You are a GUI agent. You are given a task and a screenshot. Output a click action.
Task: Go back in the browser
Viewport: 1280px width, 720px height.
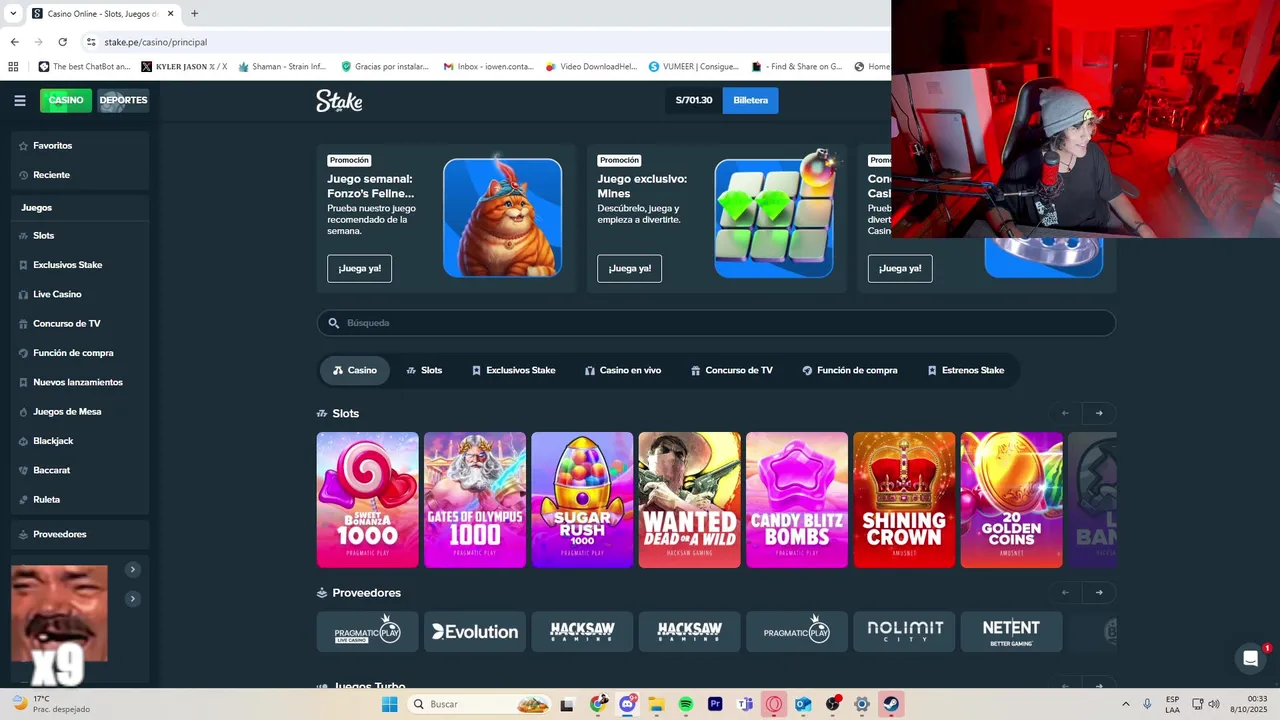(x=15, y=42)
